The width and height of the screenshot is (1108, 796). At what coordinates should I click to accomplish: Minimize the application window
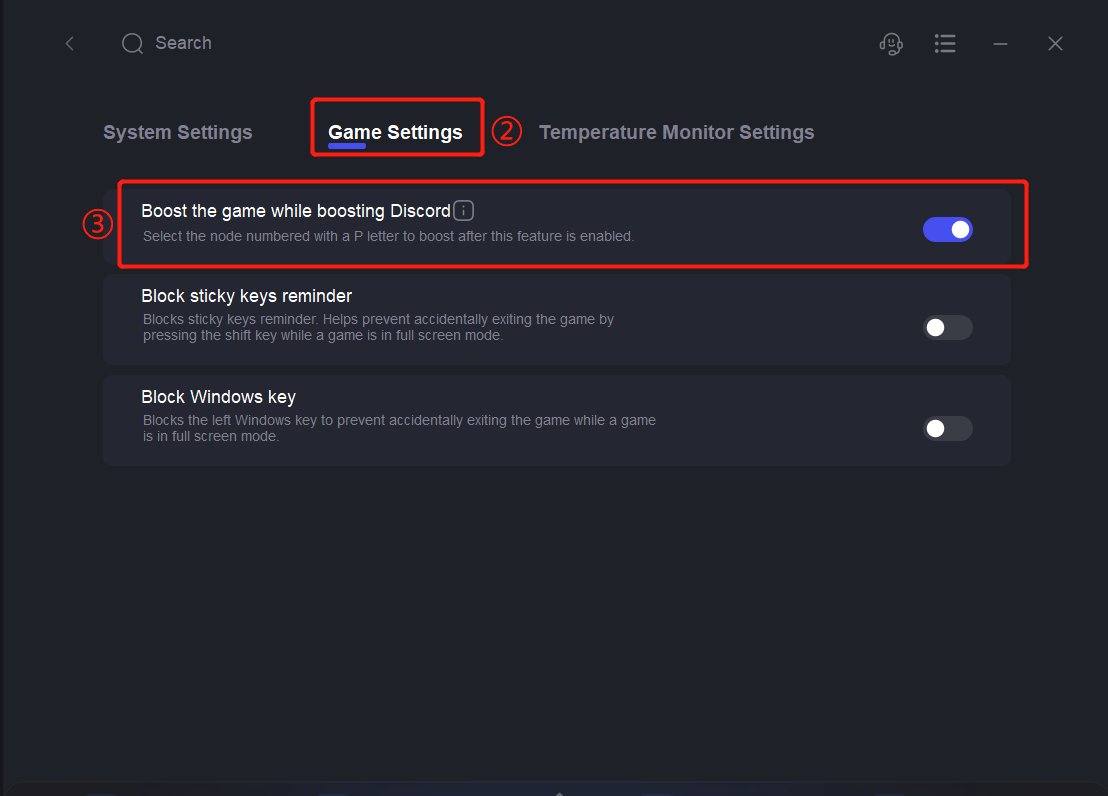click(1000, 43)
